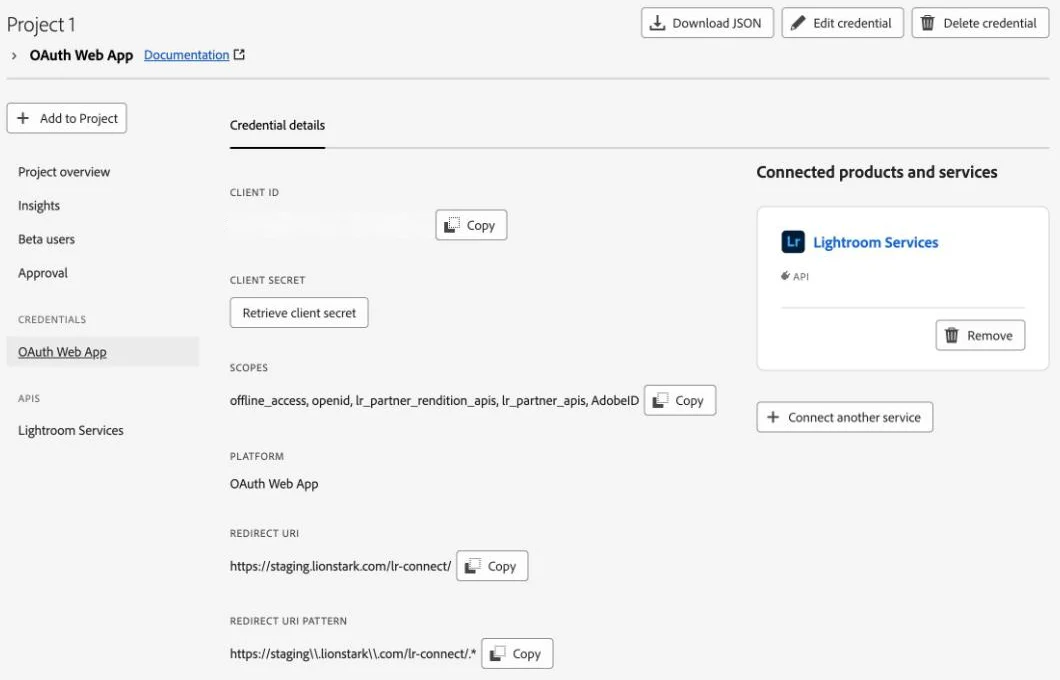Click copy icon beside scopes
The height and width of the screenshot is (680, 1060).
(x=660, y=400)
